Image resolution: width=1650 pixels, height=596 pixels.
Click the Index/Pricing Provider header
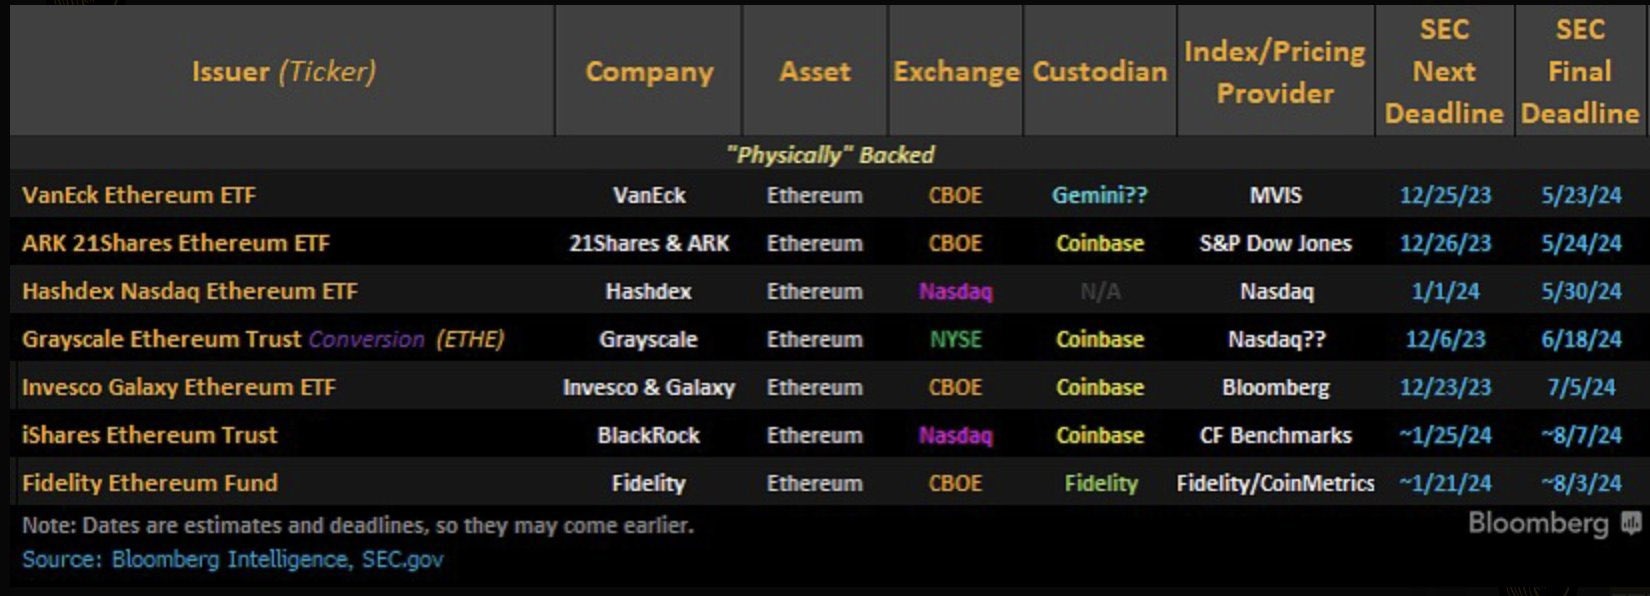click(1275, 72)
